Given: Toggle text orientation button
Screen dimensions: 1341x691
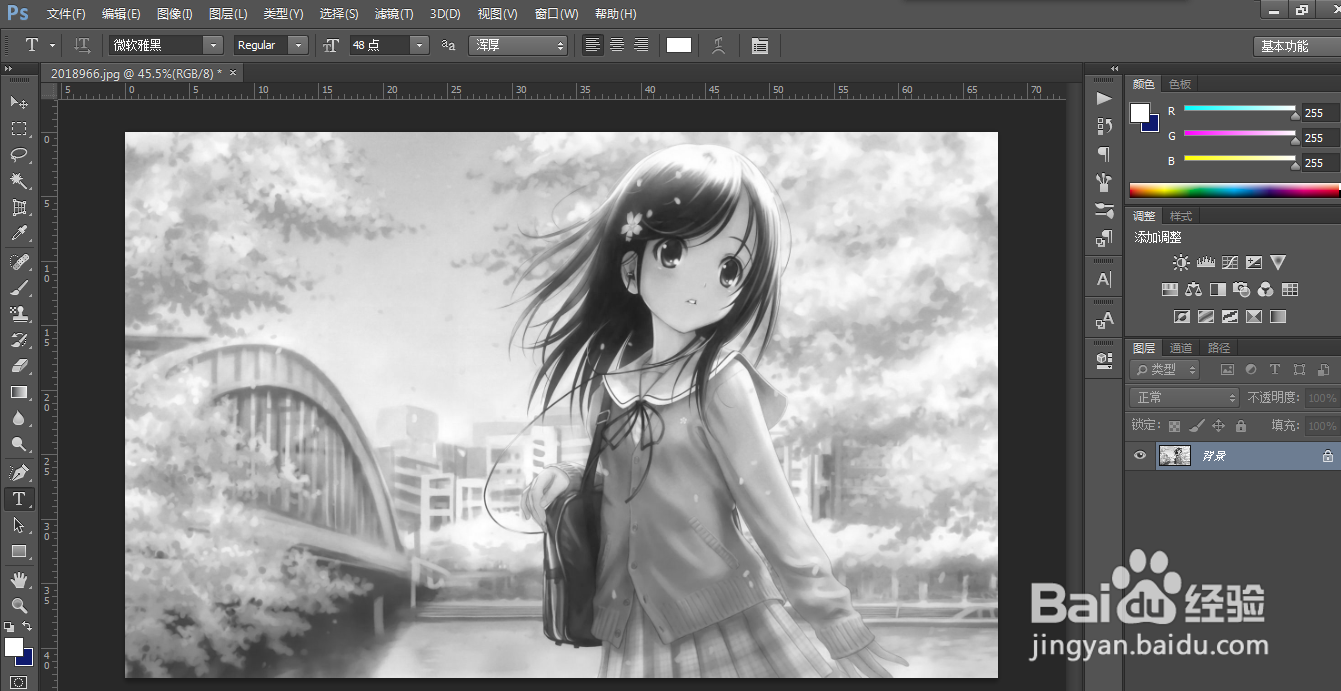Looking at the screenshot, I should click(x=83, y=45).
